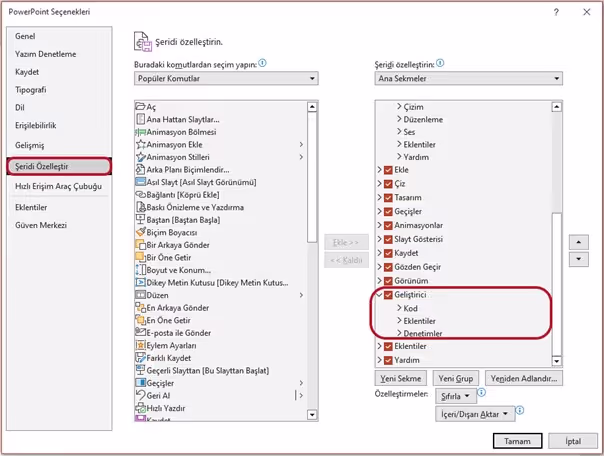Select the Bir Arkaya Gönder icon
Image resolution: width=604 pixels, height=456 pixels.
click(x=141, y=245)
